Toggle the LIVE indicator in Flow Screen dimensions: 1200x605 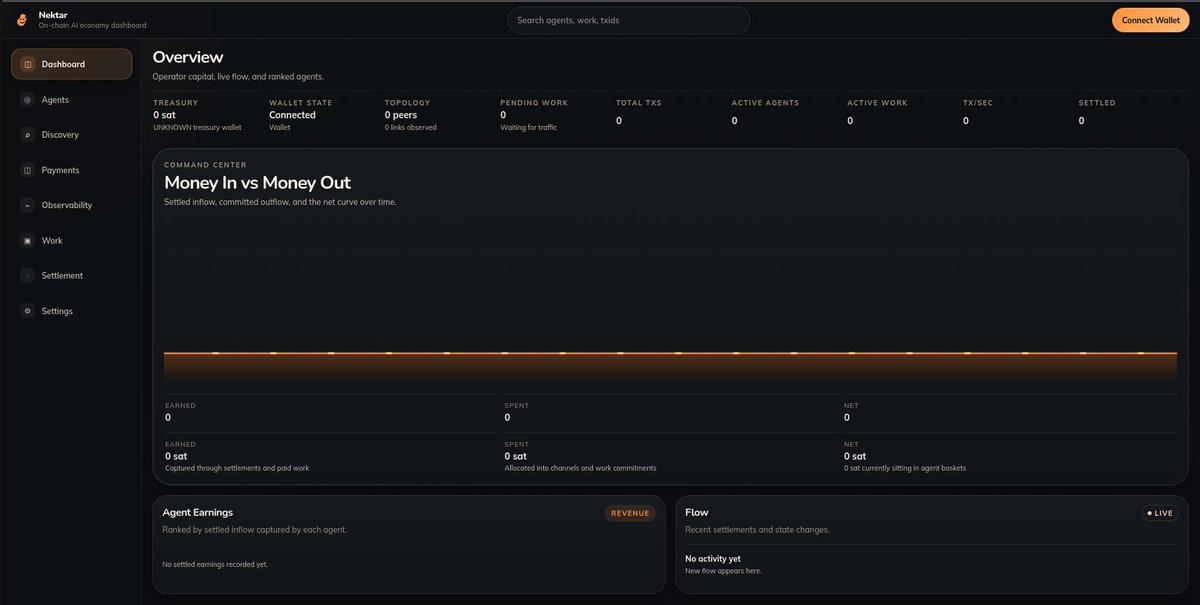click(1160, 513)
